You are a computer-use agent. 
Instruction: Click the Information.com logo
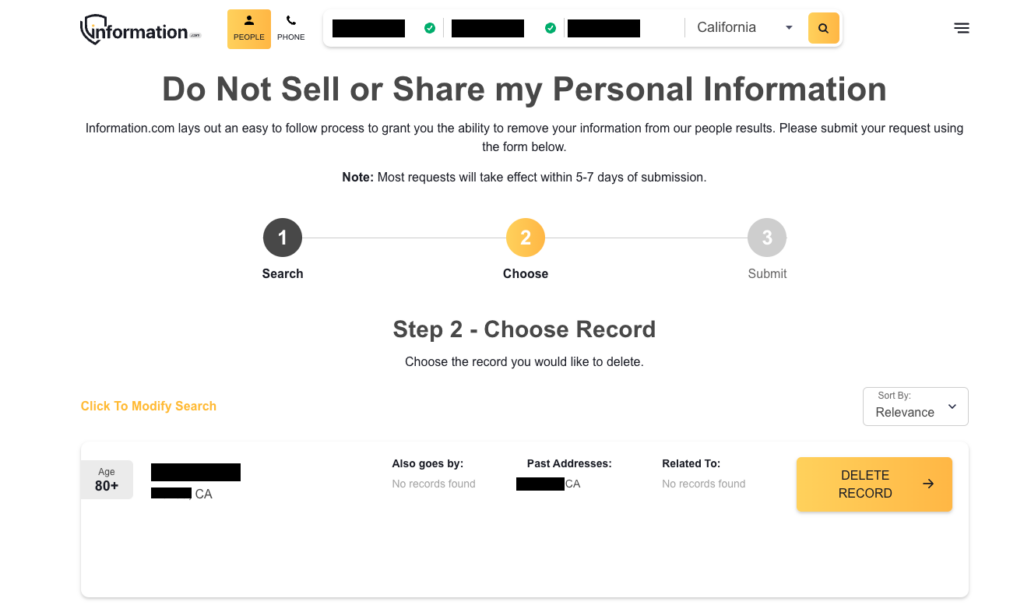139,28
